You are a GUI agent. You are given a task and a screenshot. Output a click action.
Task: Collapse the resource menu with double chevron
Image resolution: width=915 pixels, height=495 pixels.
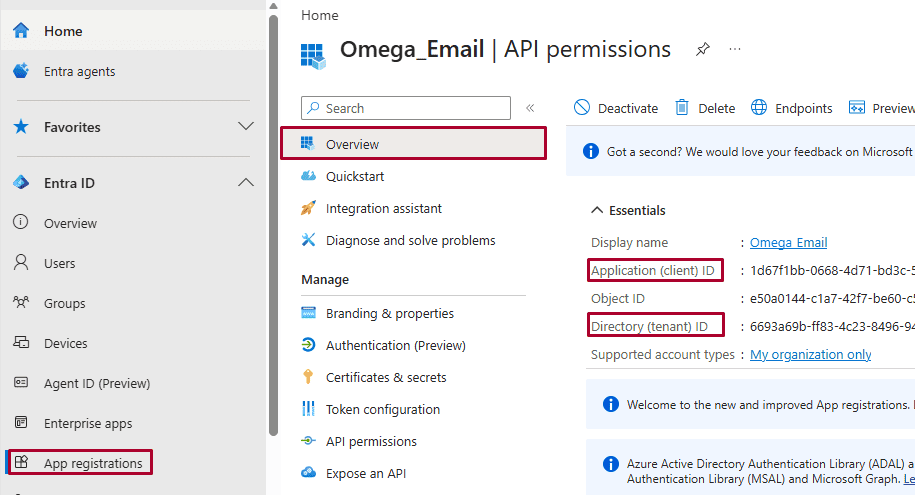pos(530,108)
